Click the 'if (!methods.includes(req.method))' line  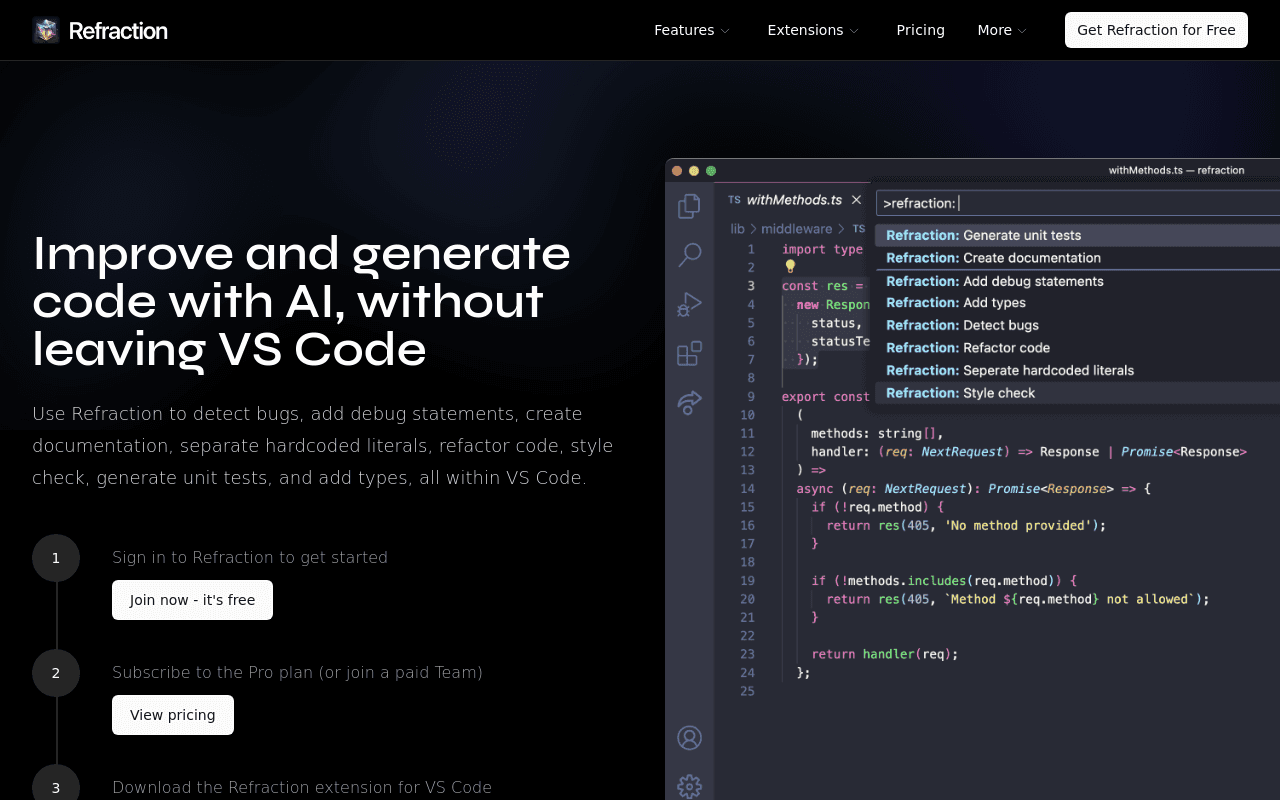[x=944, y=580]
